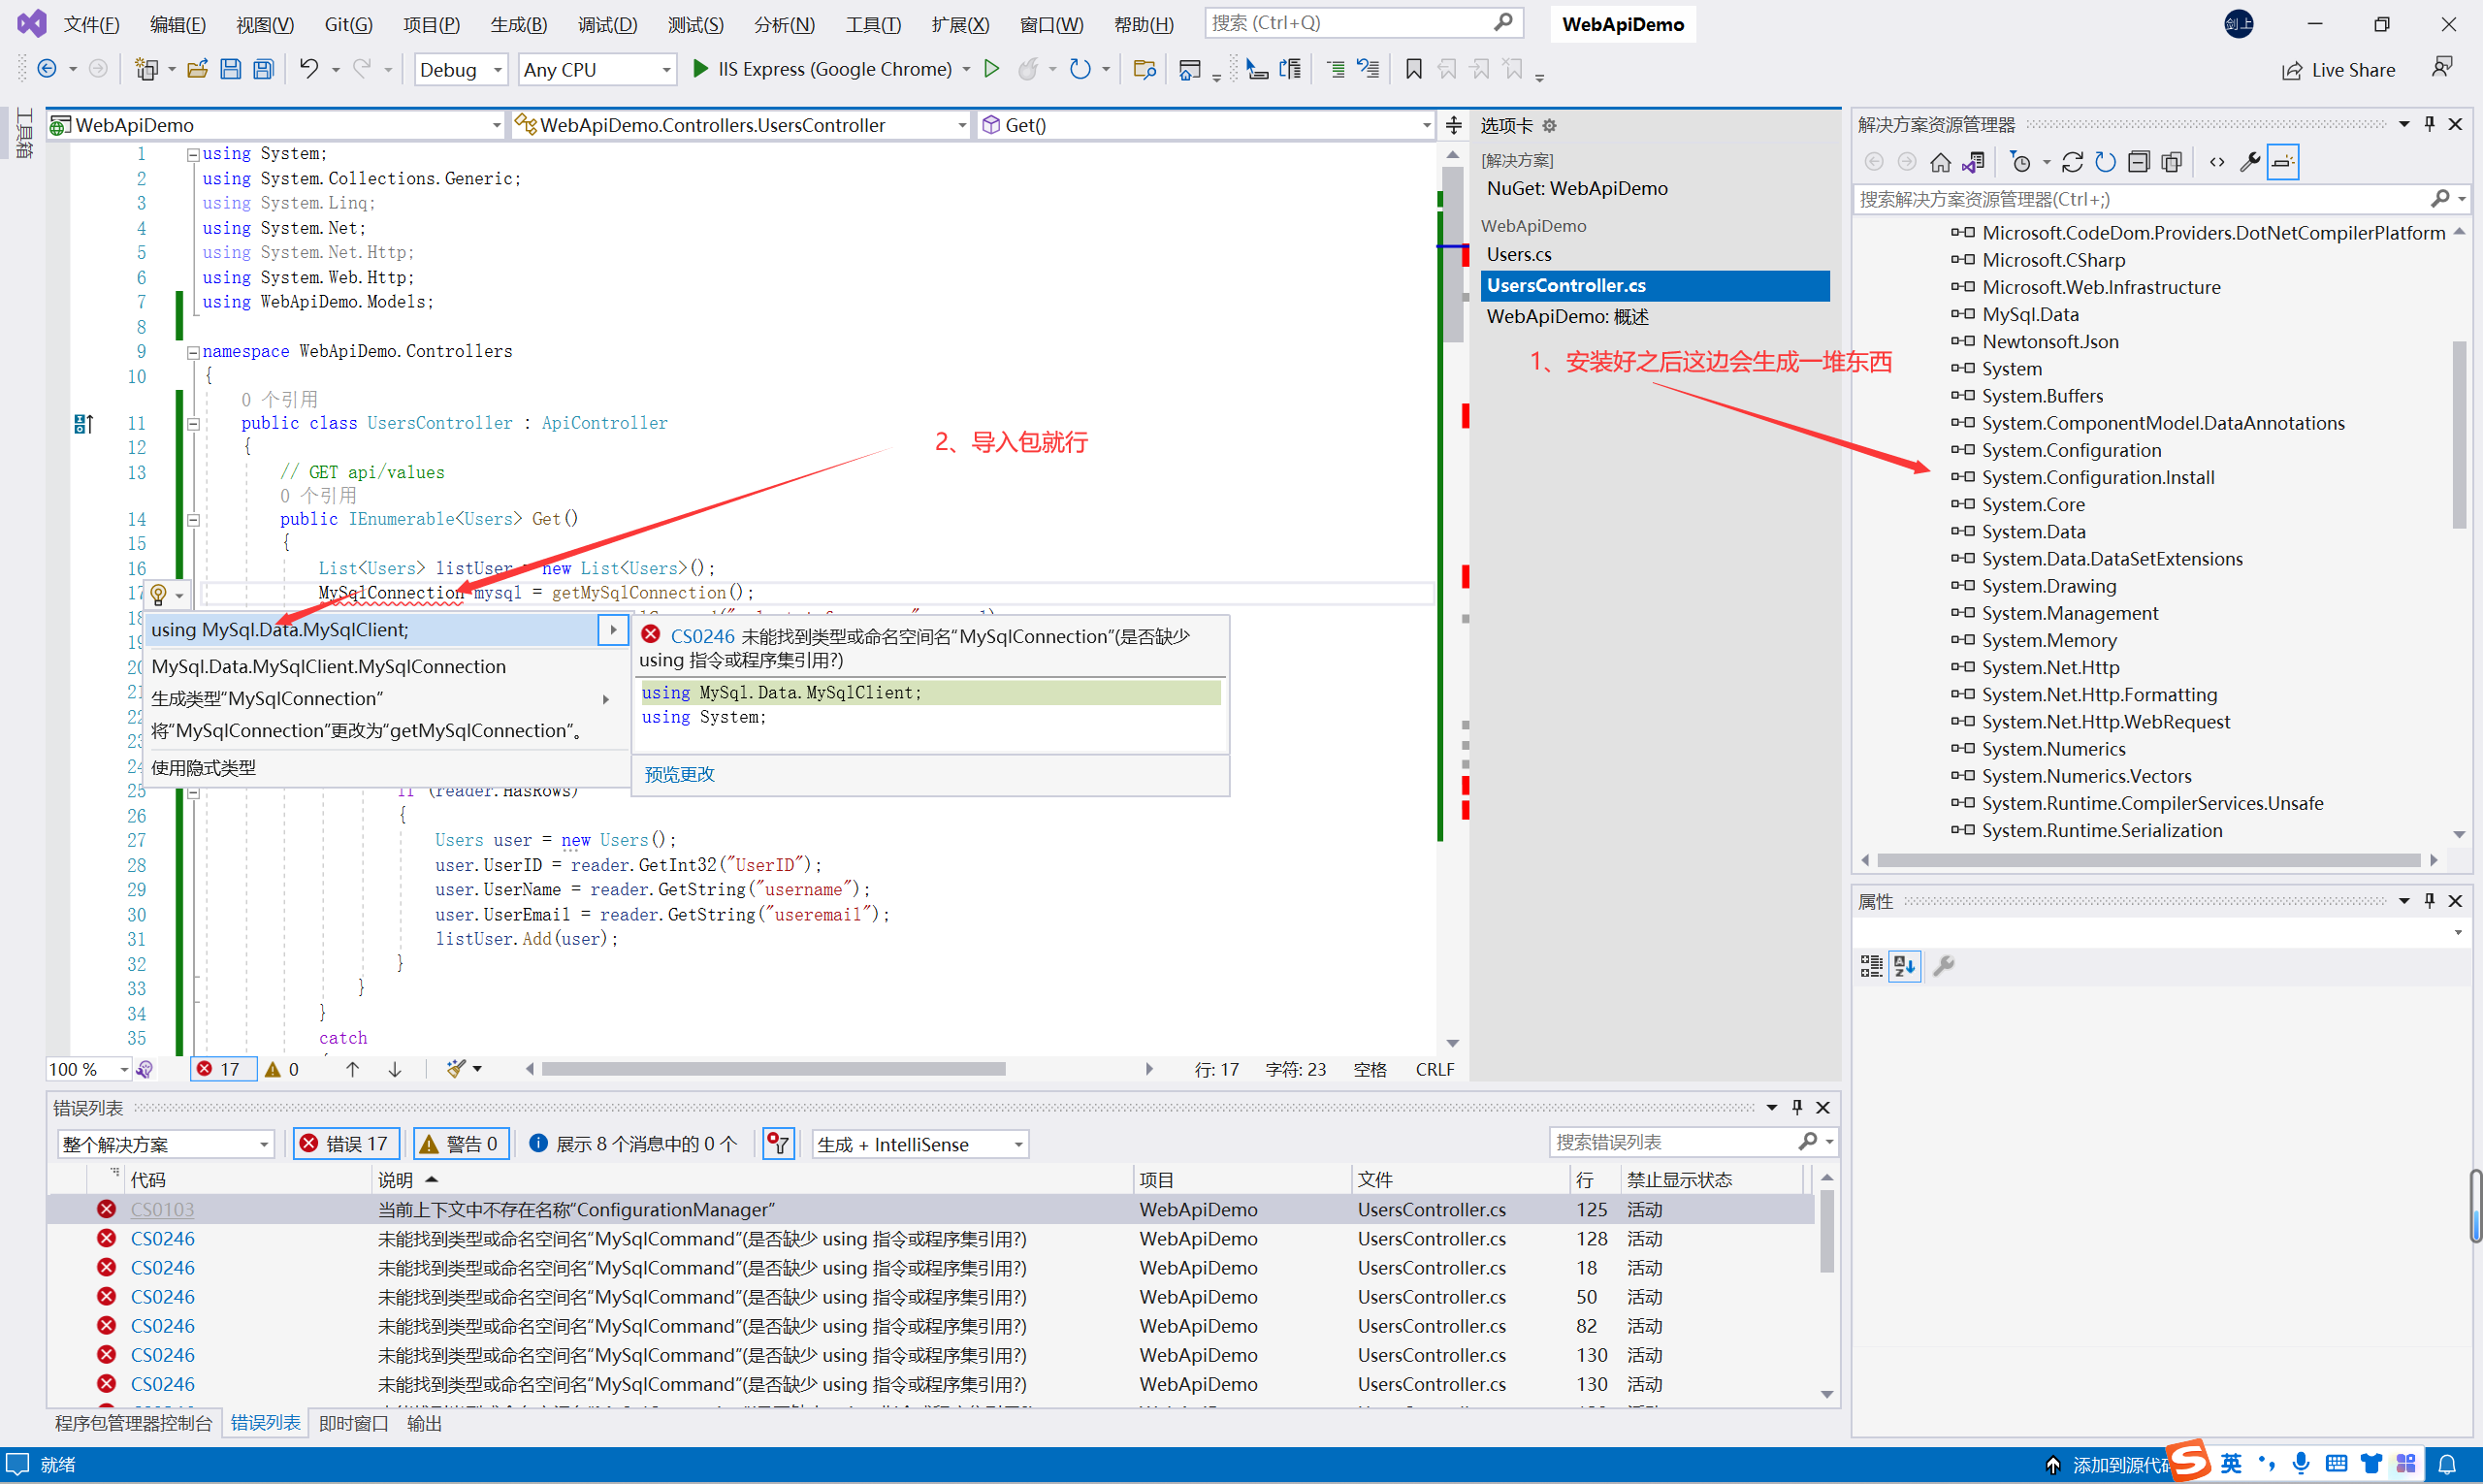2483x1484 pixels.
Task: Select 整个解决方案 scope dropdown
Action: [157, 1143]
